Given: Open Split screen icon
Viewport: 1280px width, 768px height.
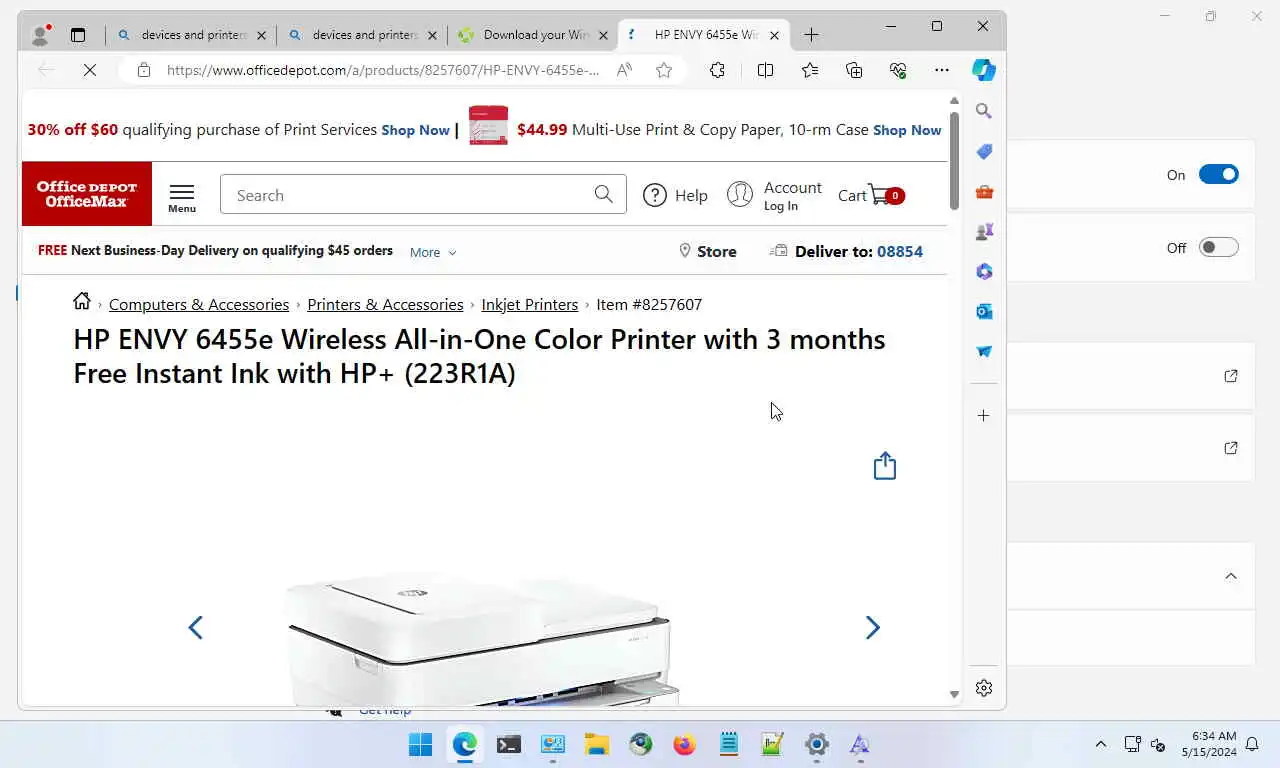Looking at the screenshot, I should [765, 70].
